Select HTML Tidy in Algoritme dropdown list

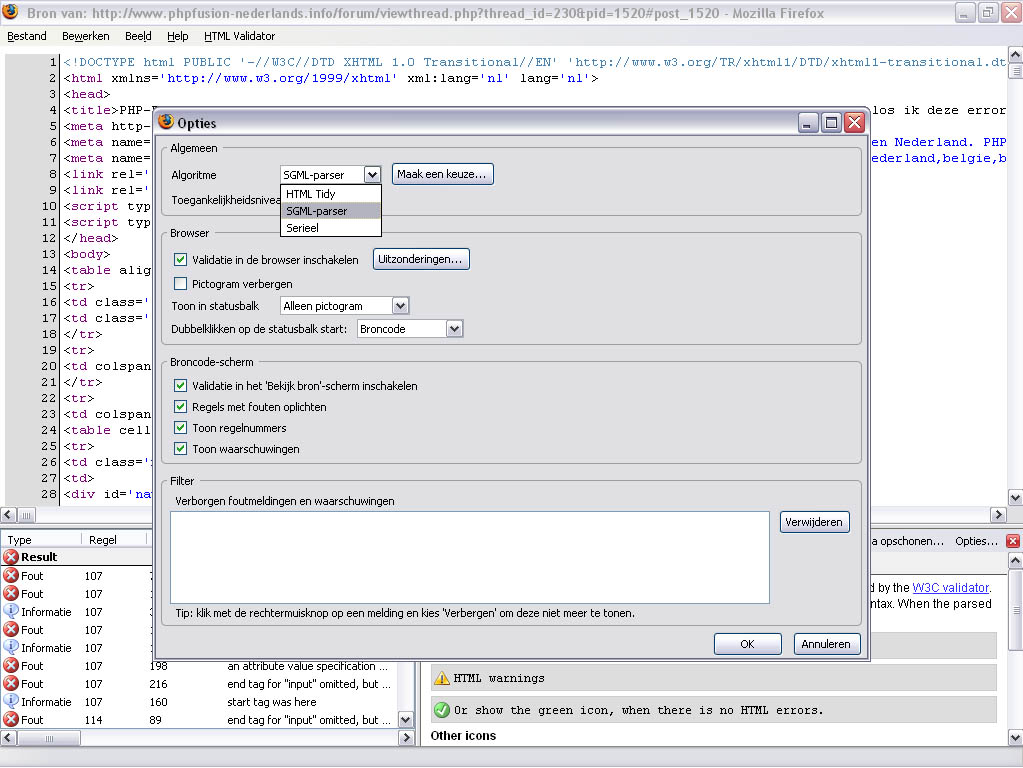point(330,194)
